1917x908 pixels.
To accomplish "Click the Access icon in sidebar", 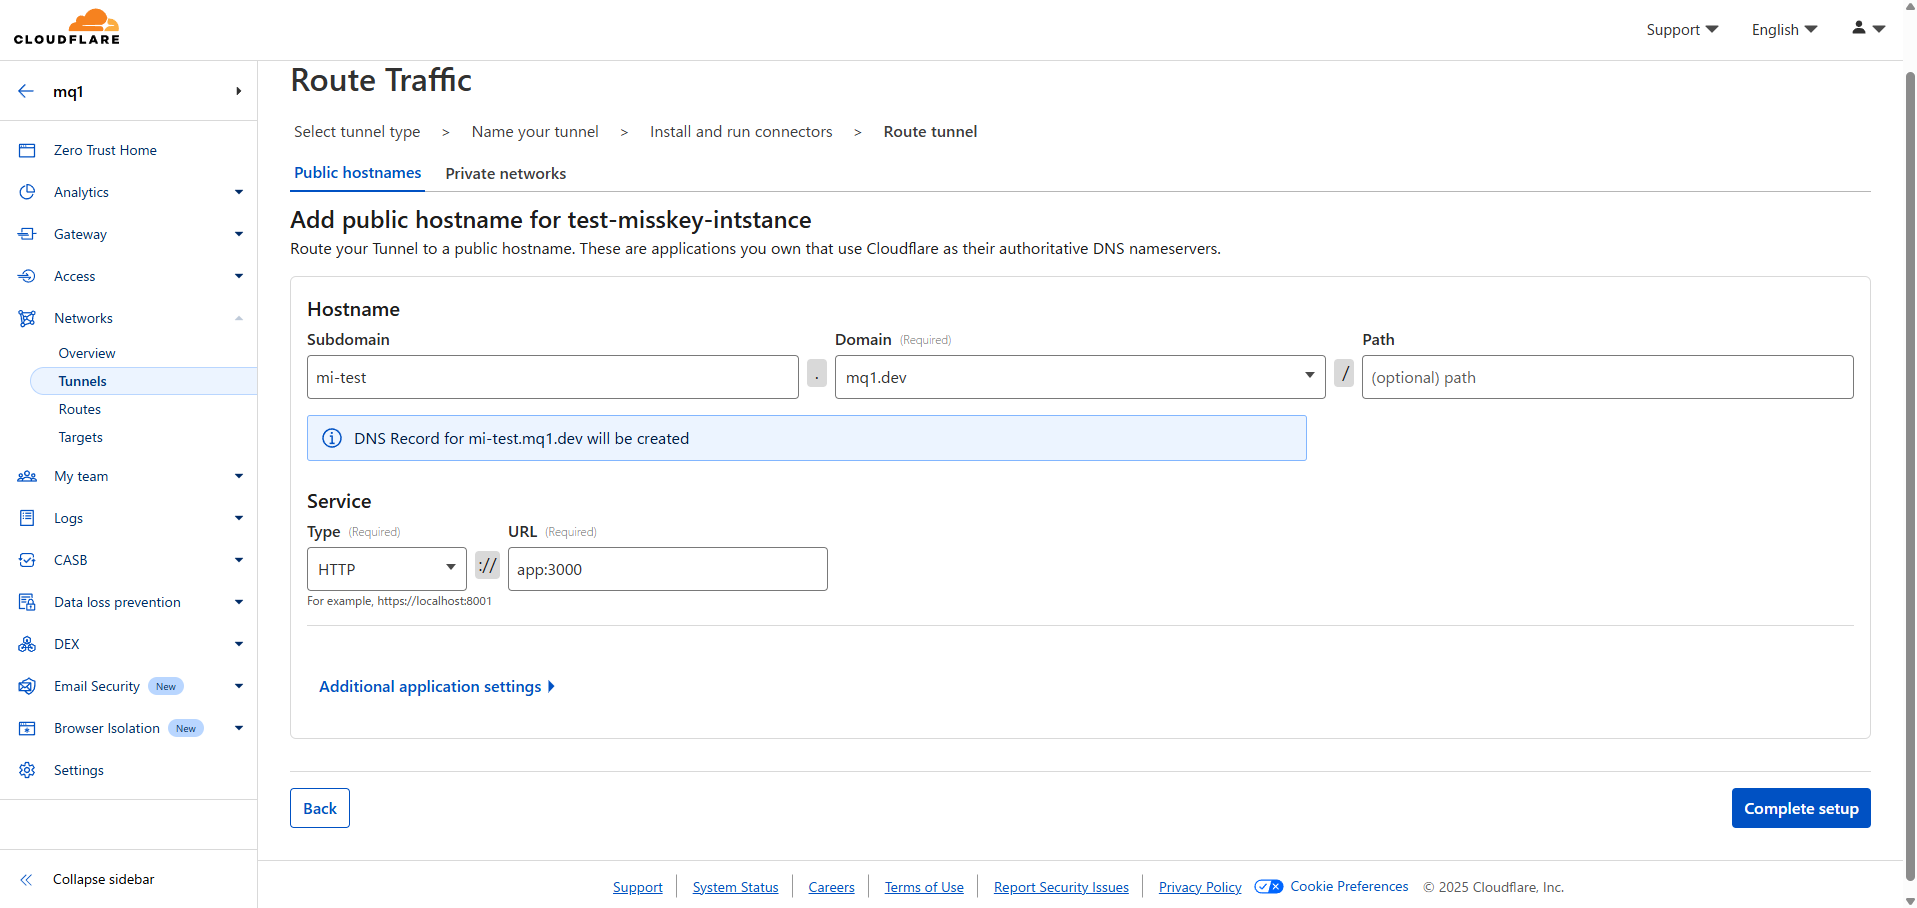I will [27, 276].
